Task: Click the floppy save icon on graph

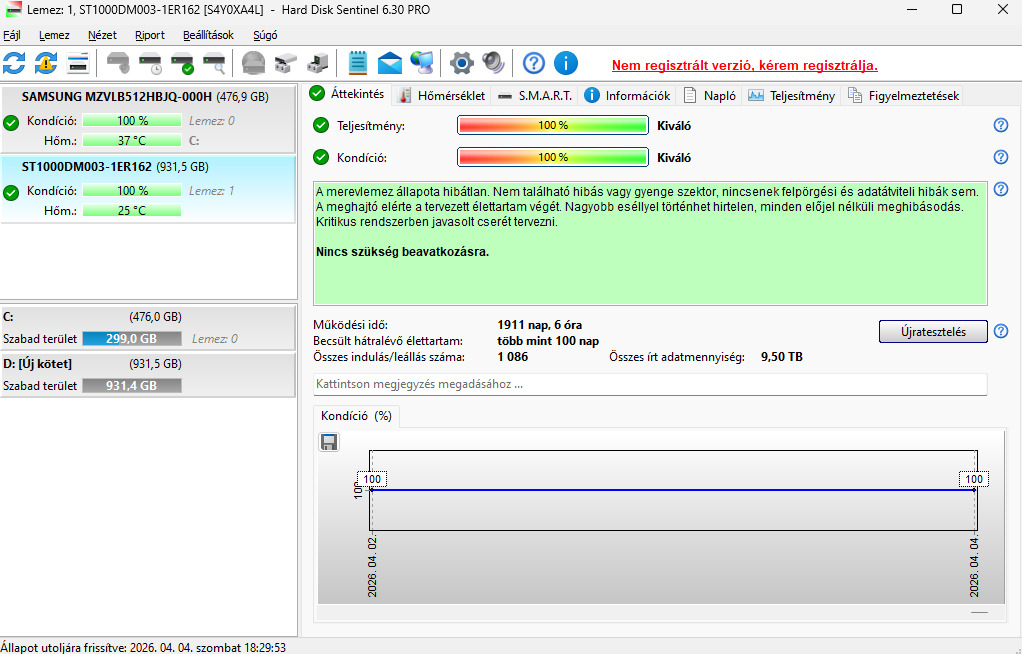Action: 329,442
